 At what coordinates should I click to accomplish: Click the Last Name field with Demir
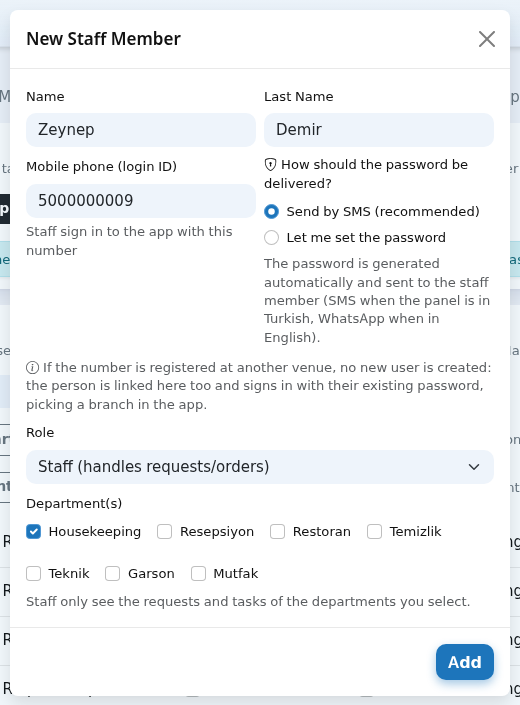tap(379, 130)
